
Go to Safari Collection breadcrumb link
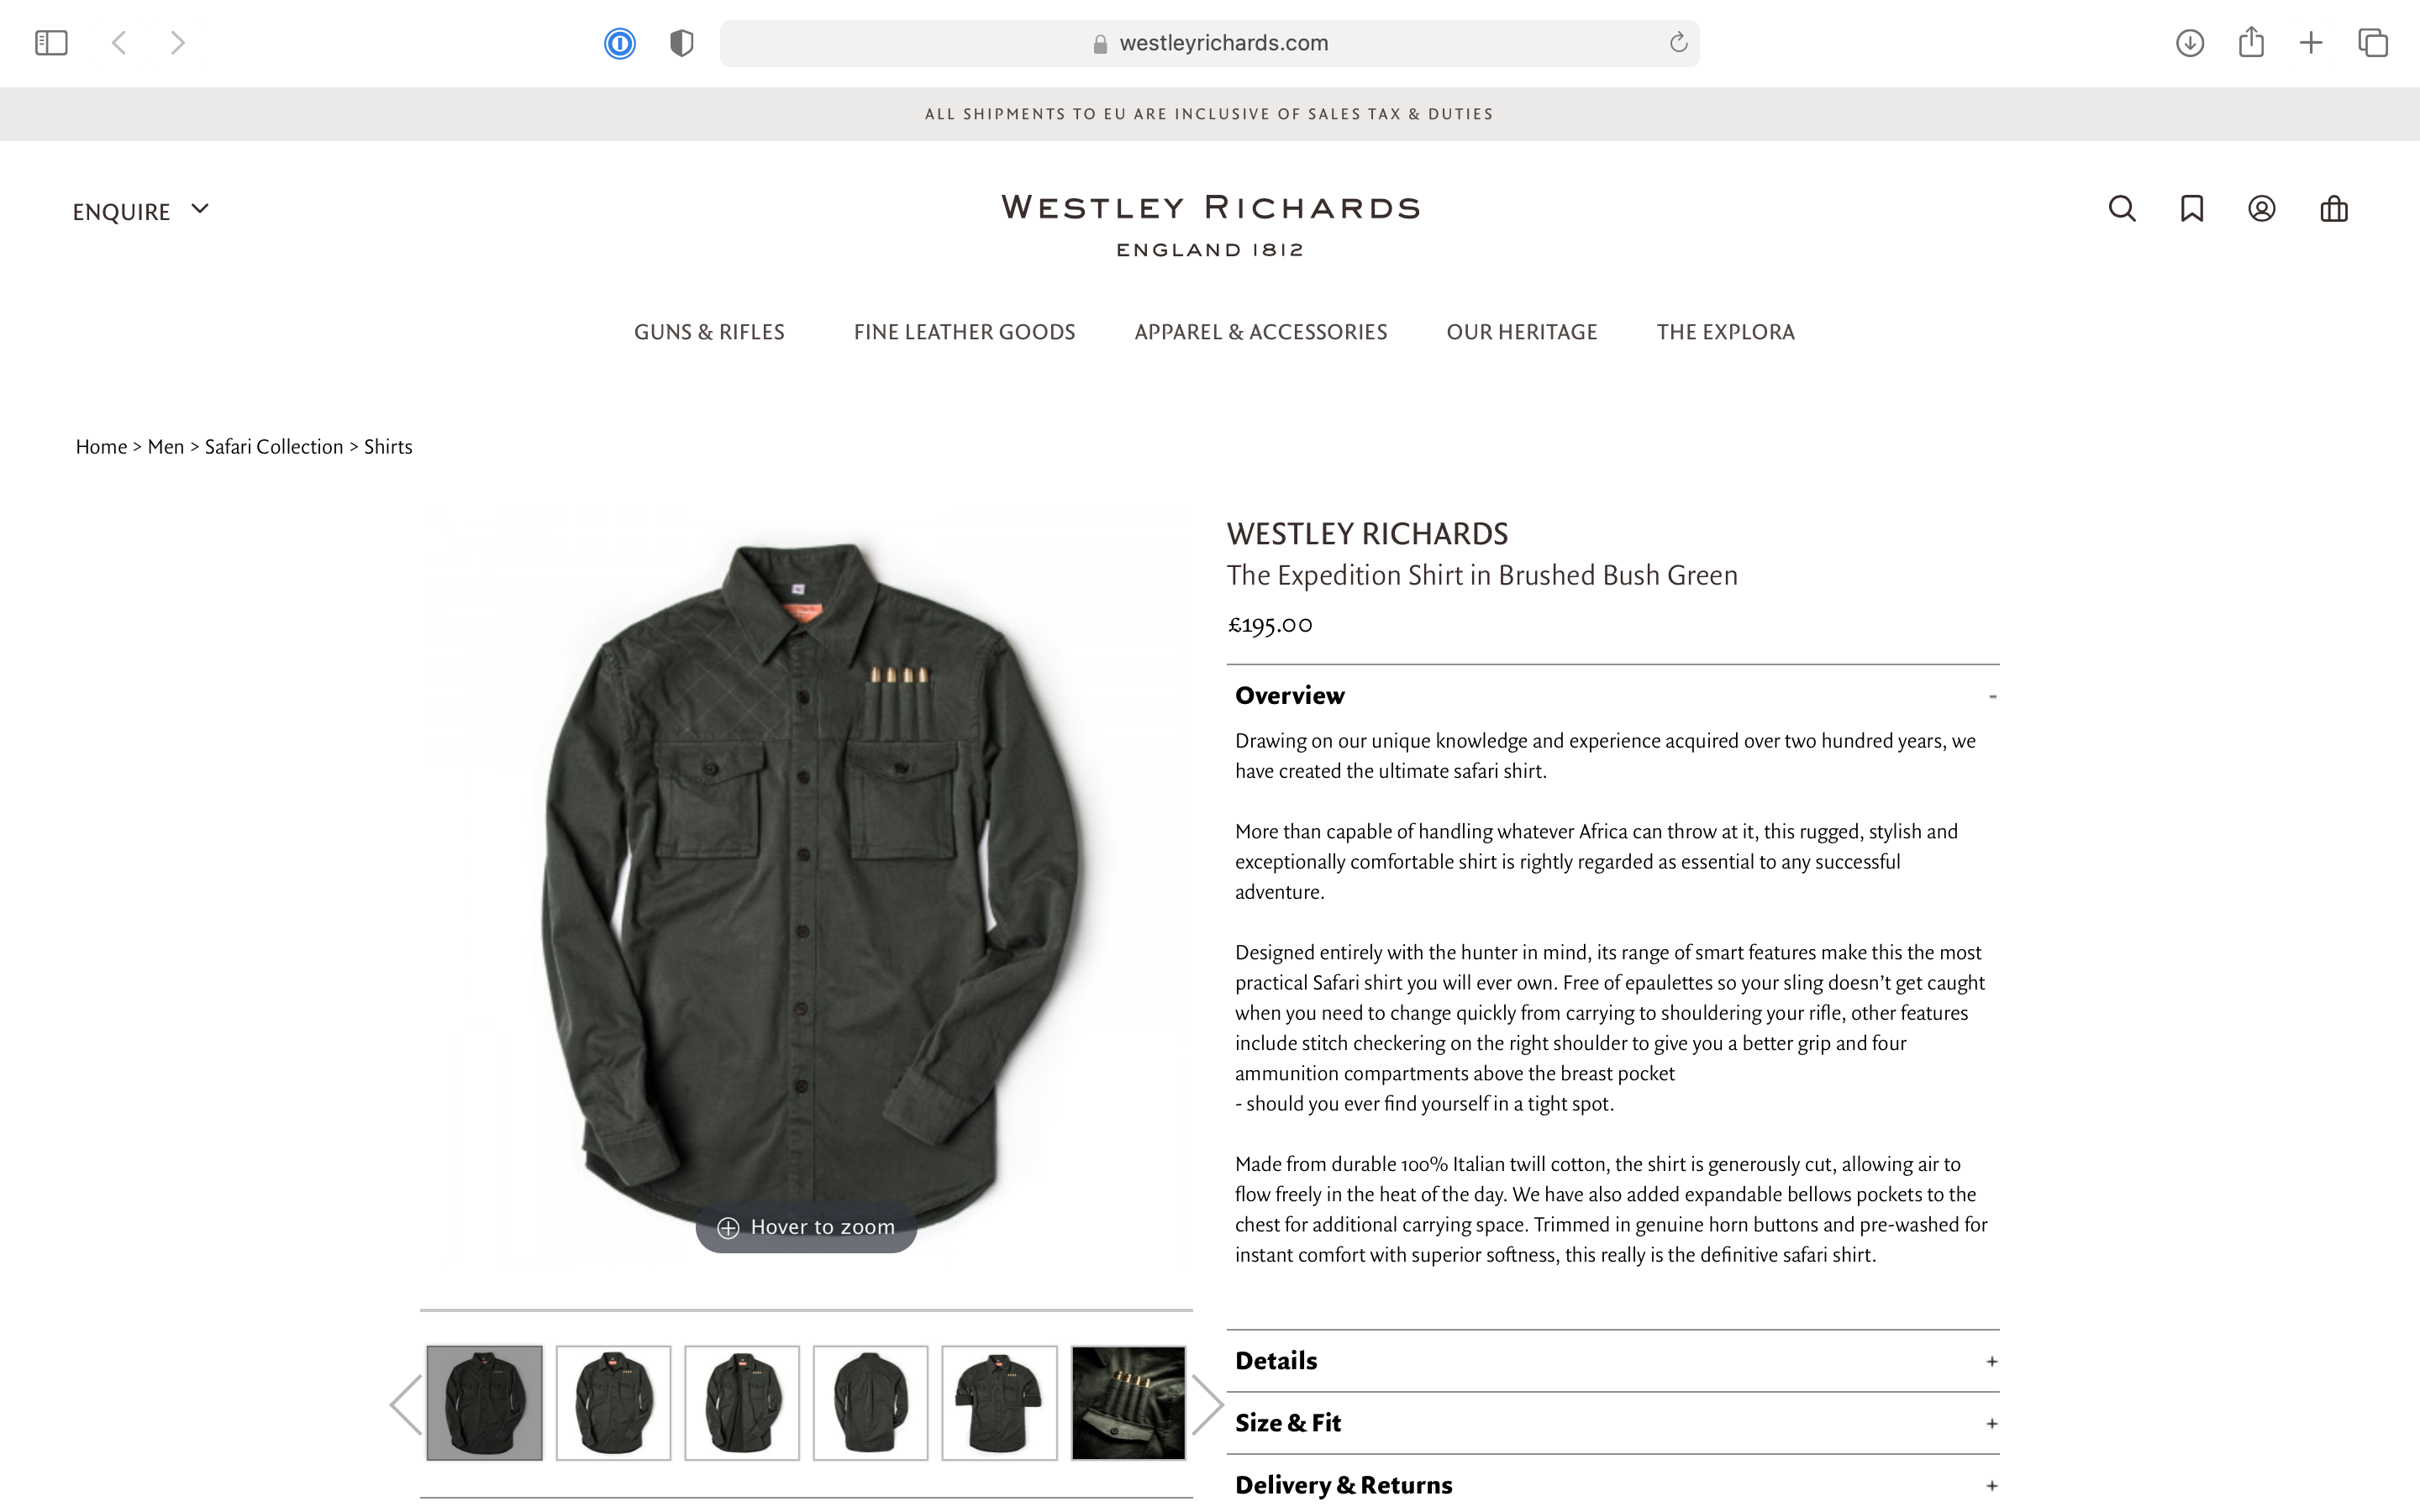[x=274, y=447]
